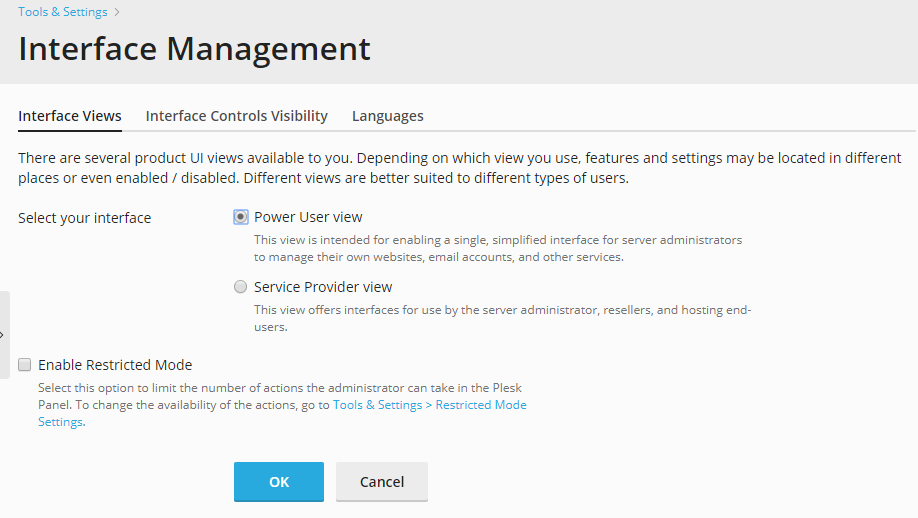
Task: Discard changes with the Cancel button
Action: [x=382, y=482]
